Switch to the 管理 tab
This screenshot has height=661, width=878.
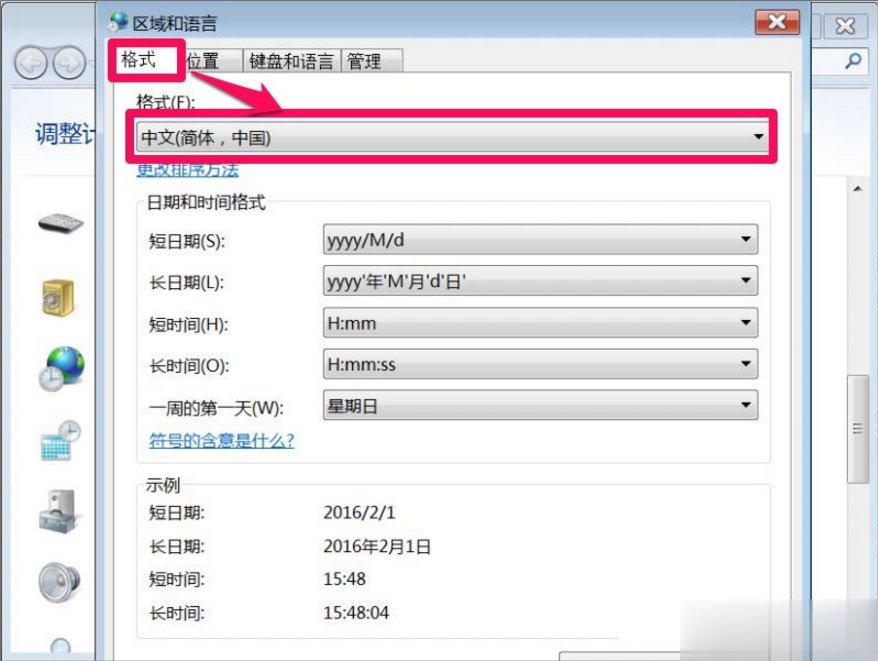point(371,60)
